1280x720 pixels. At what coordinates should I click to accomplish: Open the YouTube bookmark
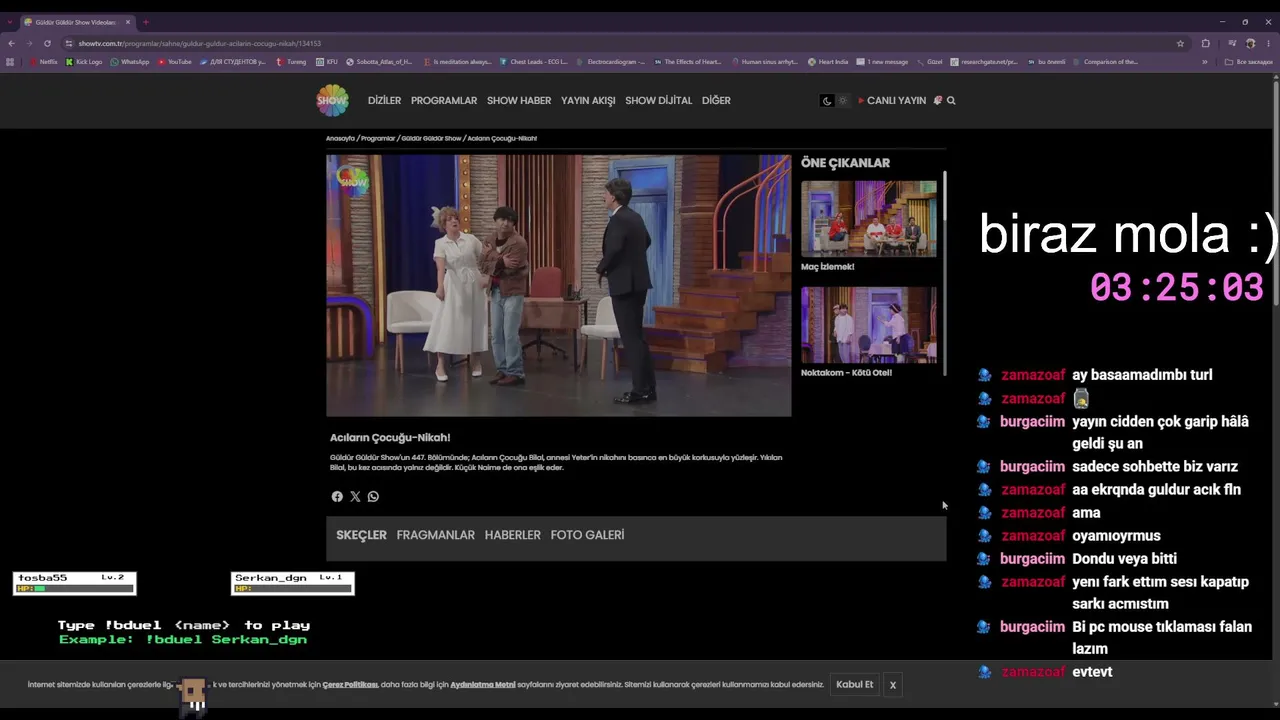tap(175, 62)
